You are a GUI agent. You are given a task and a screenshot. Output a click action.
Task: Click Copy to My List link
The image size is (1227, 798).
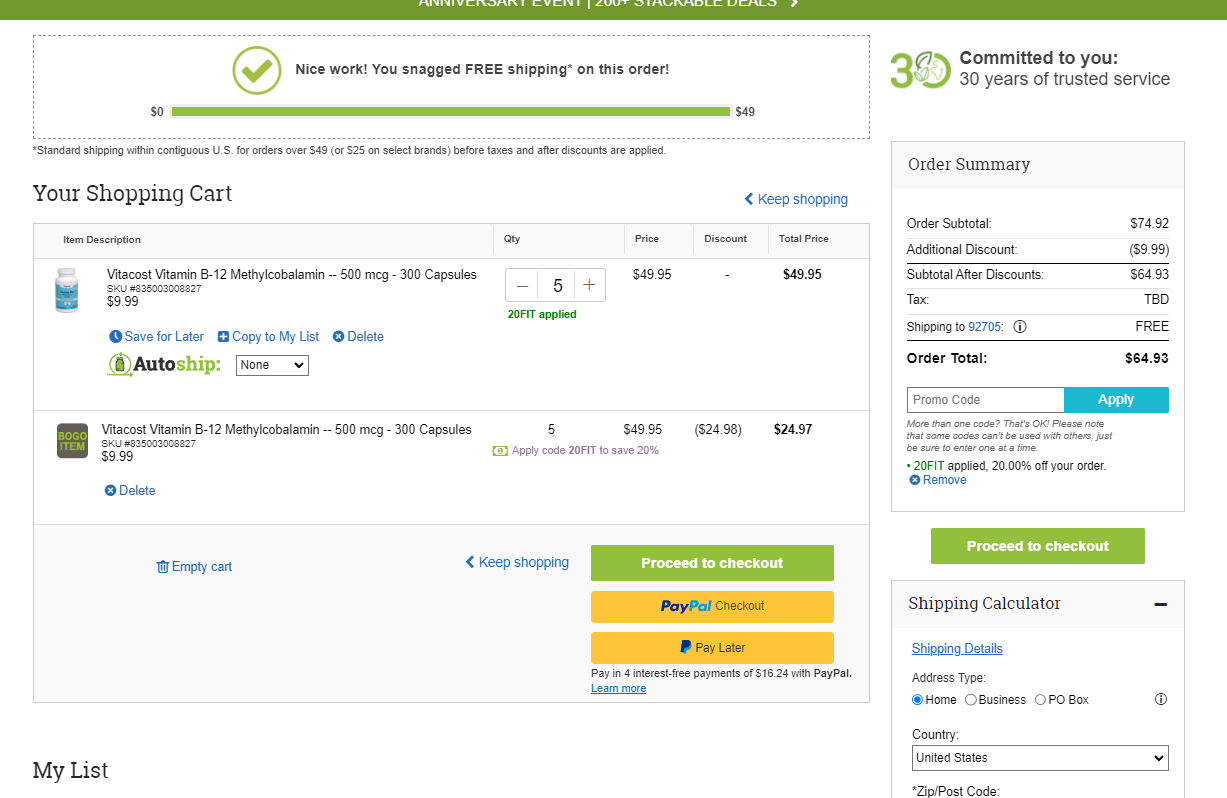click(x=268, y=337)
